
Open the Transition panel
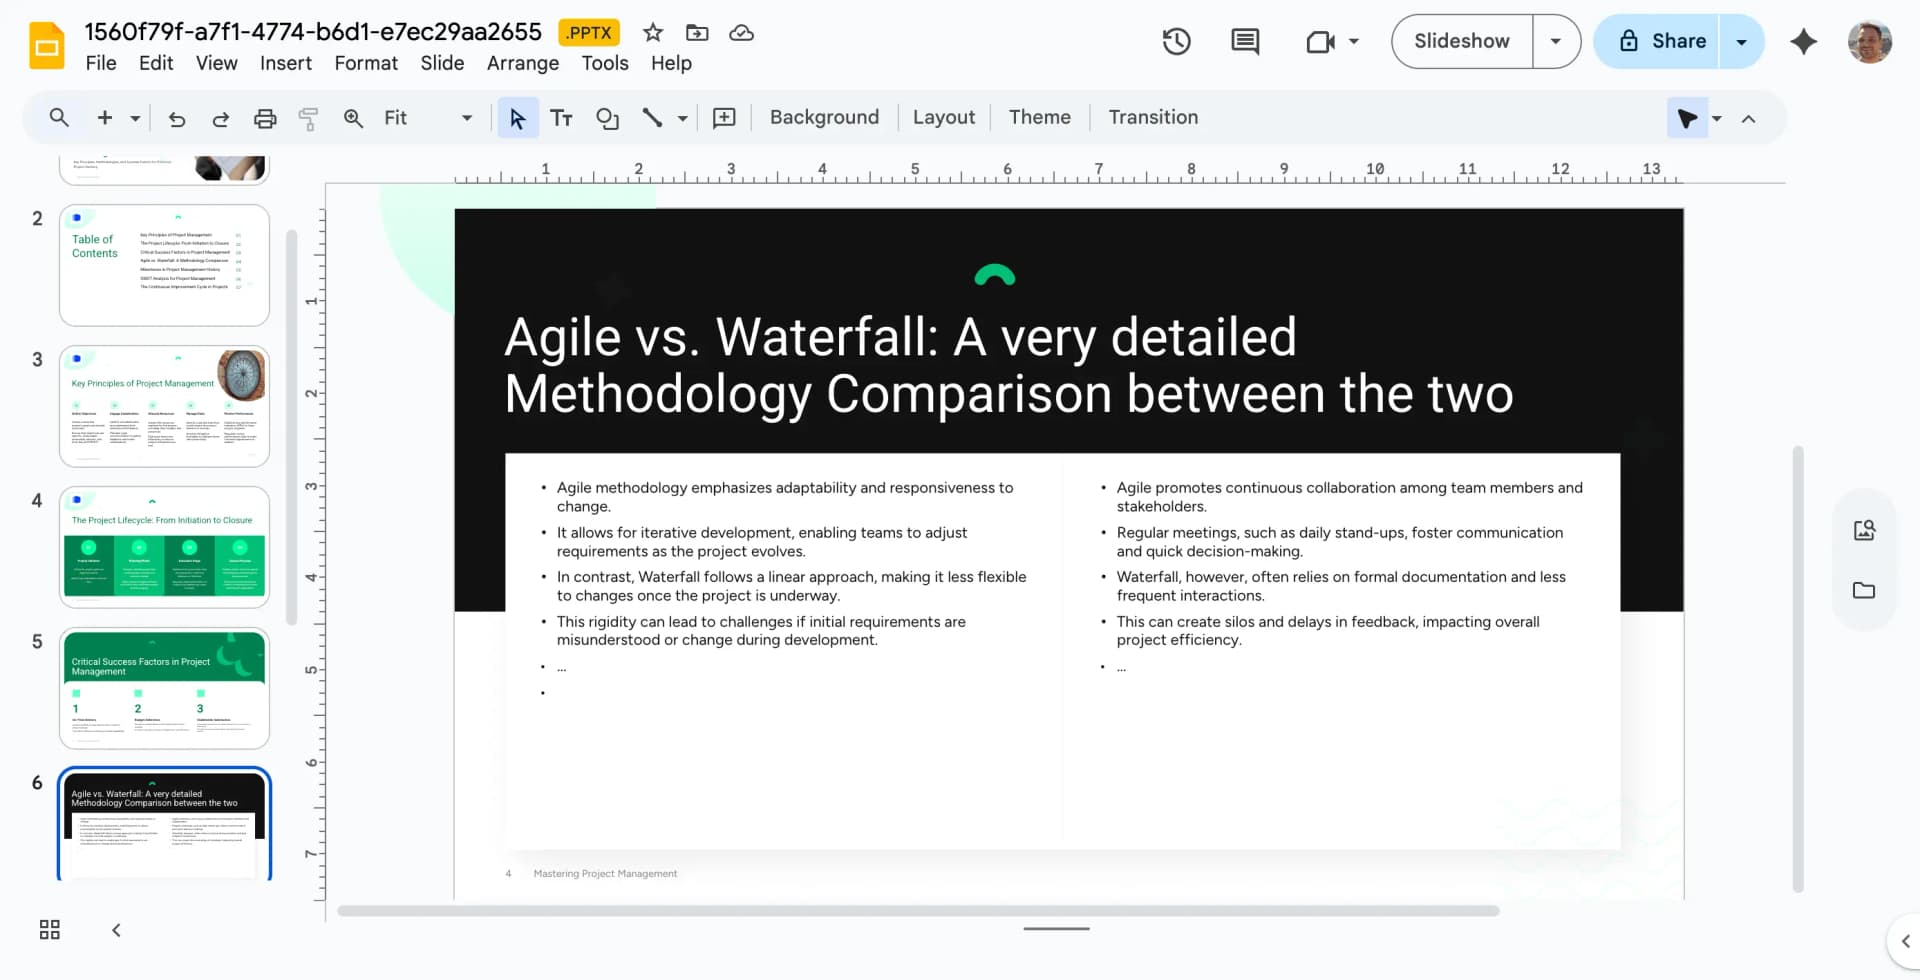1153,117
